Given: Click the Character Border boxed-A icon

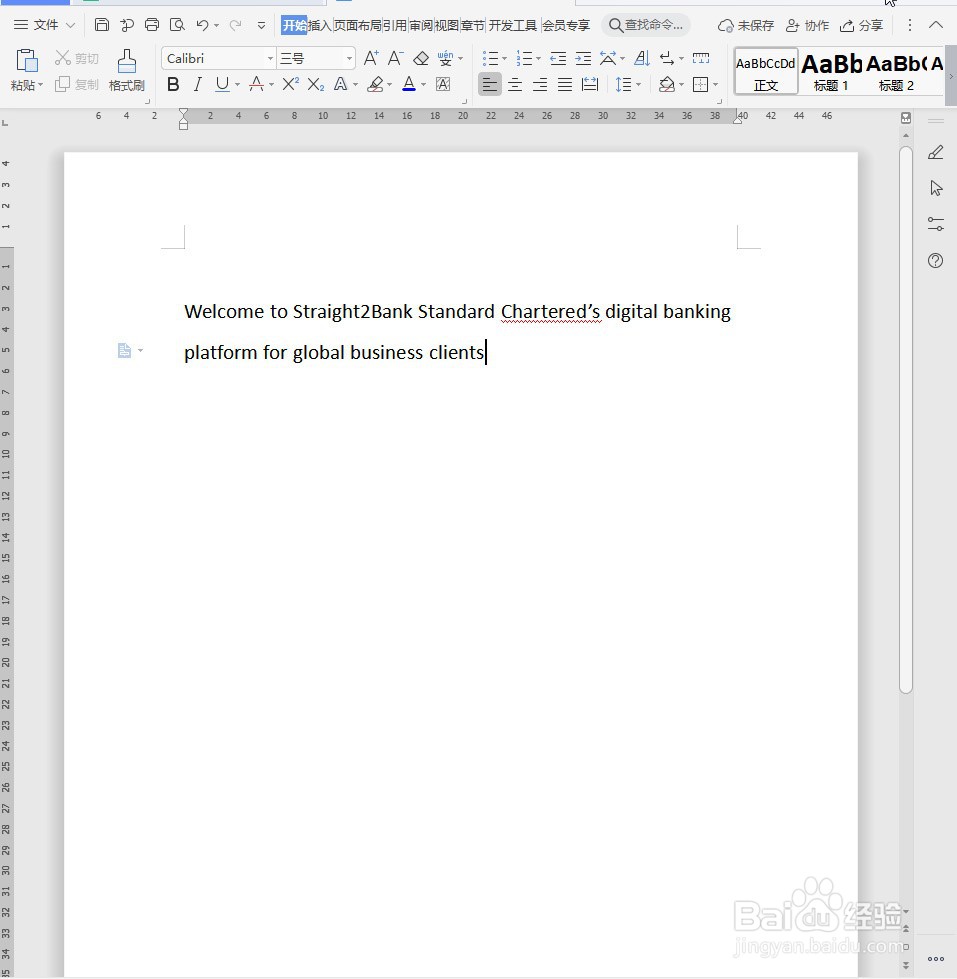Looking at the screenshot, I should [x=443, y=84].
